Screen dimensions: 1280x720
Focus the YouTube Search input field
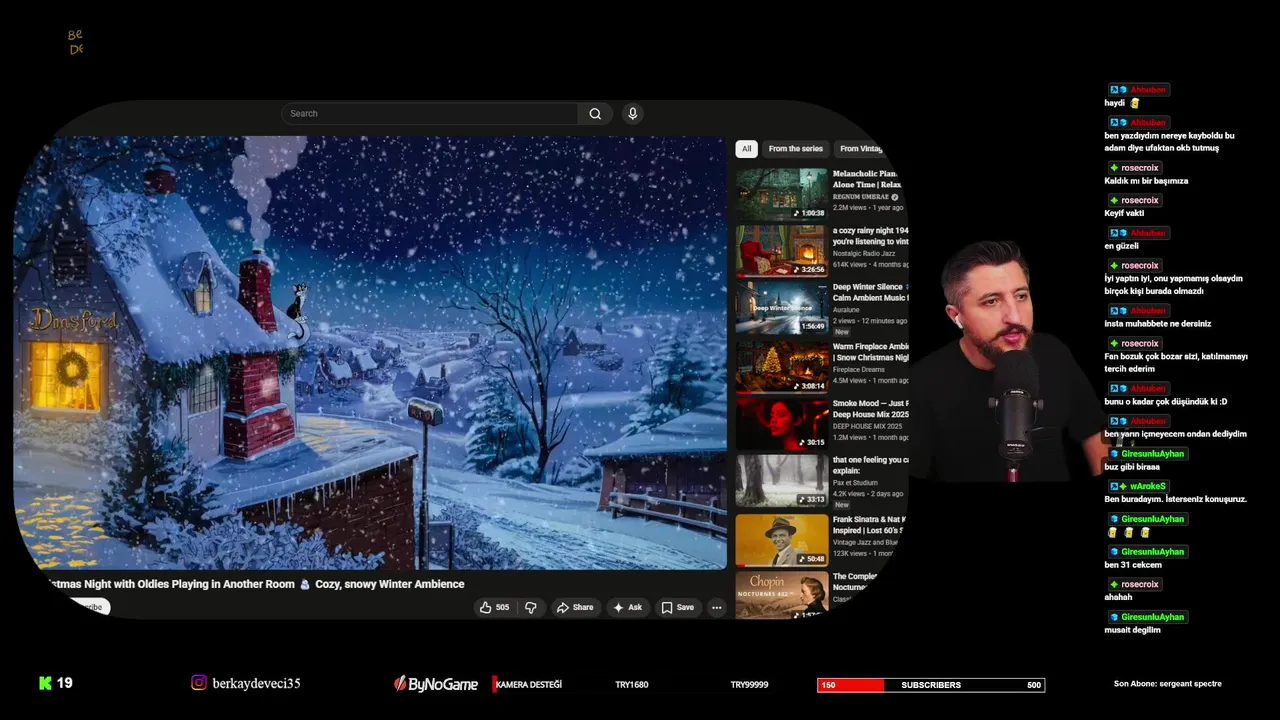tap(430, 114)
